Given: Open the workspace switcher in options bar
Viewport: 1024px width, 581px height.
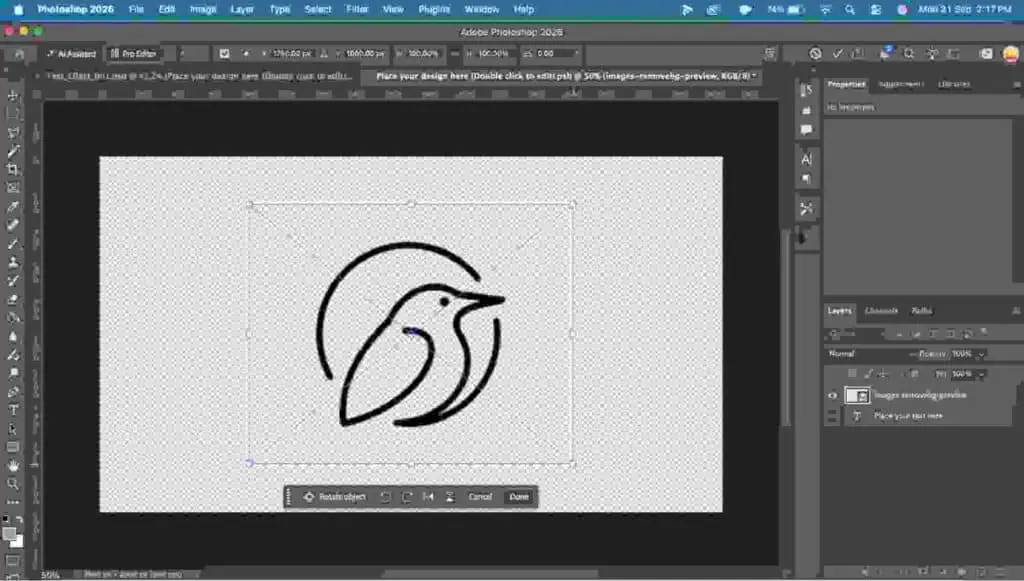Looking at the screenshot, I should (x=954, y=54).
